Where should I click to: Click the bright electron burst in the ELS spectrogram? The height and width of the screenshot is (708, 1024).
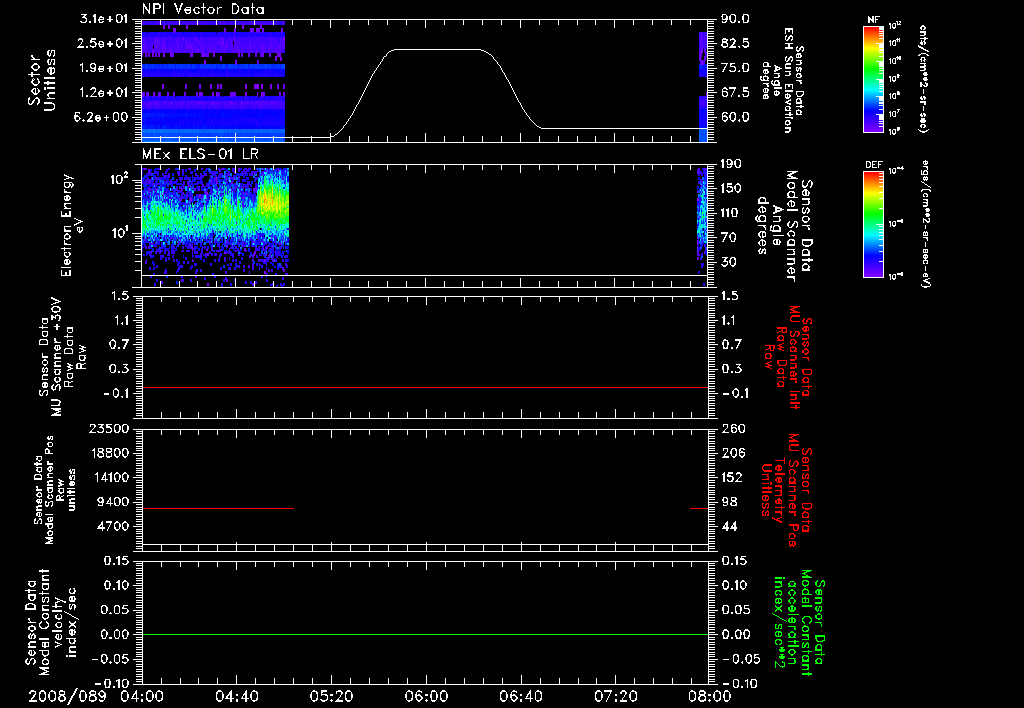tap(272, 200)
